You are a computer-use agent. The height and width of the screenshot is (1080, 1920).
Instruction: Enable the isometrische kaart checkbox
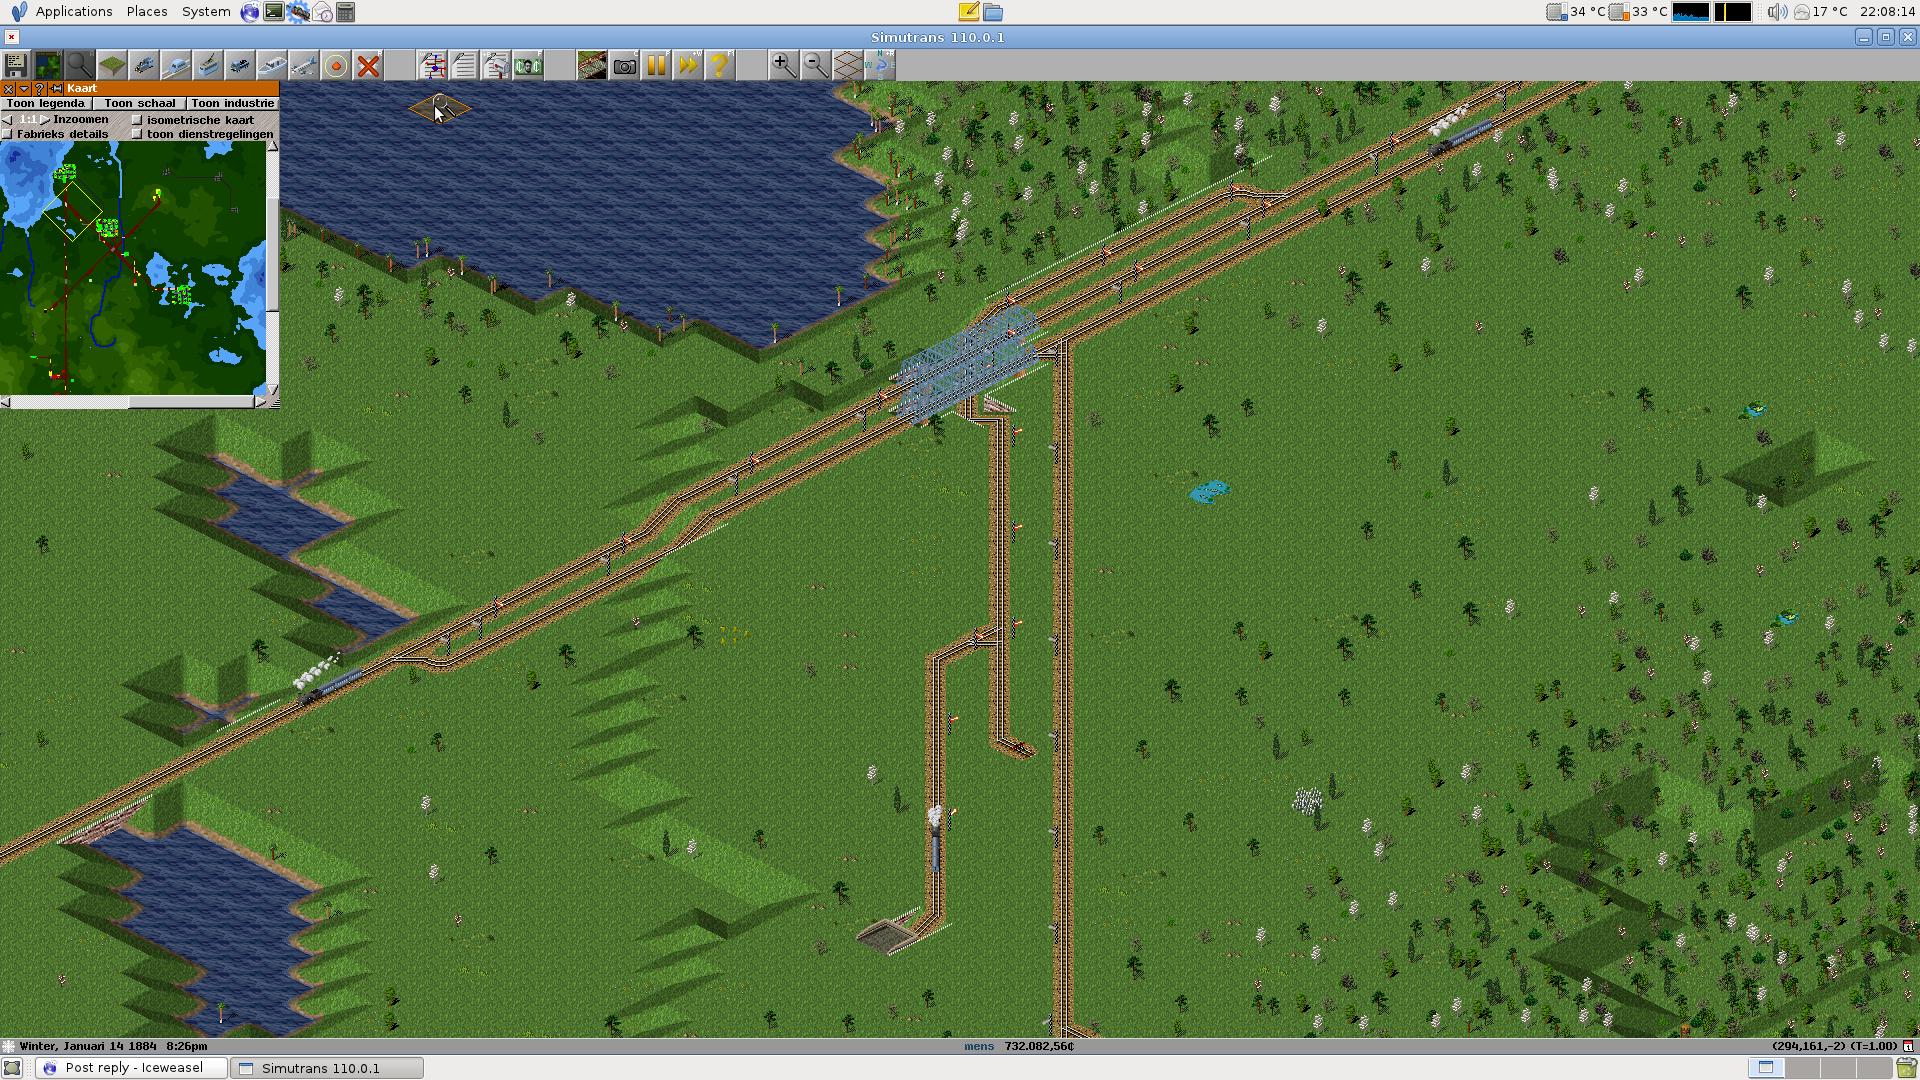tap(138, 120)
